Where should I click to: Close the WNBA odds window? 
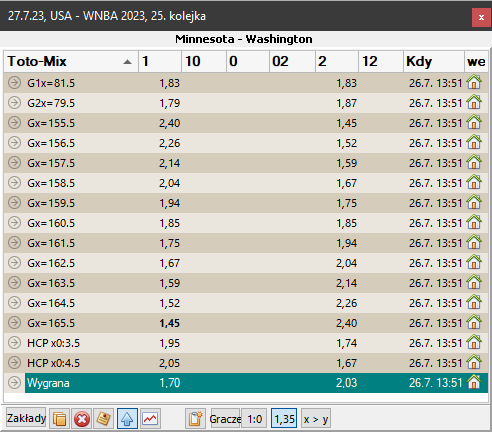coord(481,17)
